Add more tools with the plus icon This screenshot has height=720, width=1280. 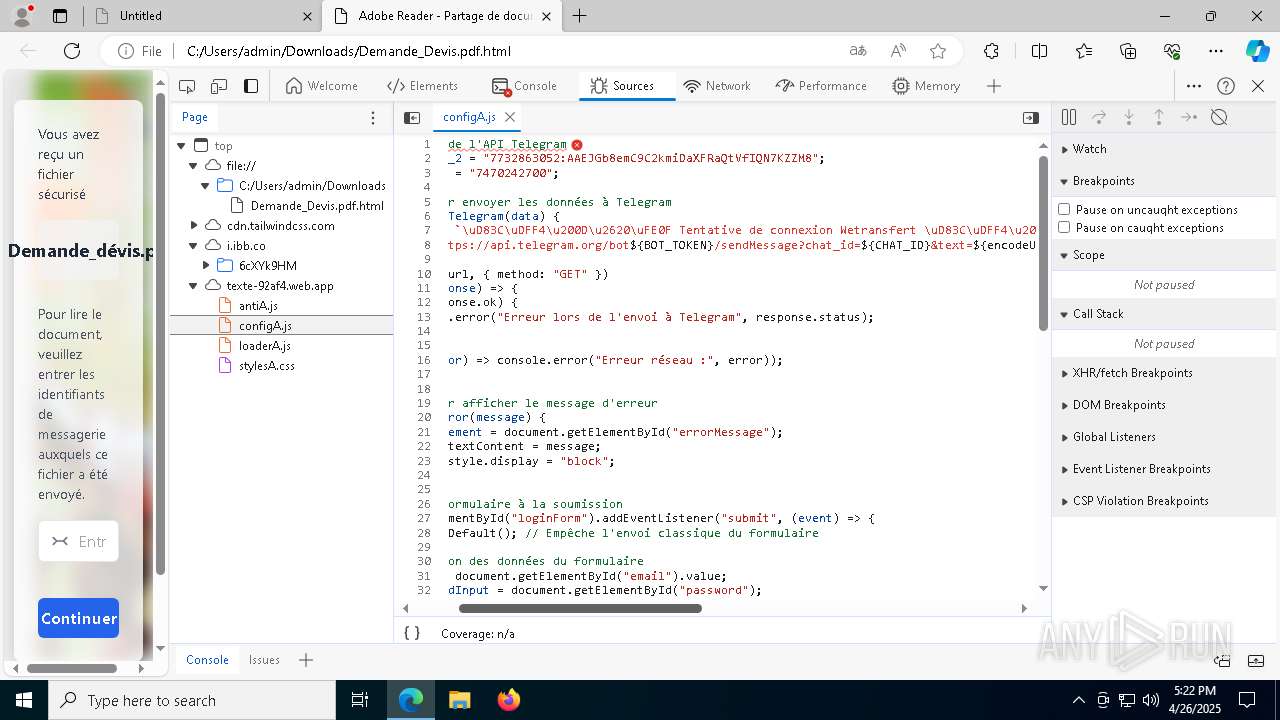click(993, 86)
